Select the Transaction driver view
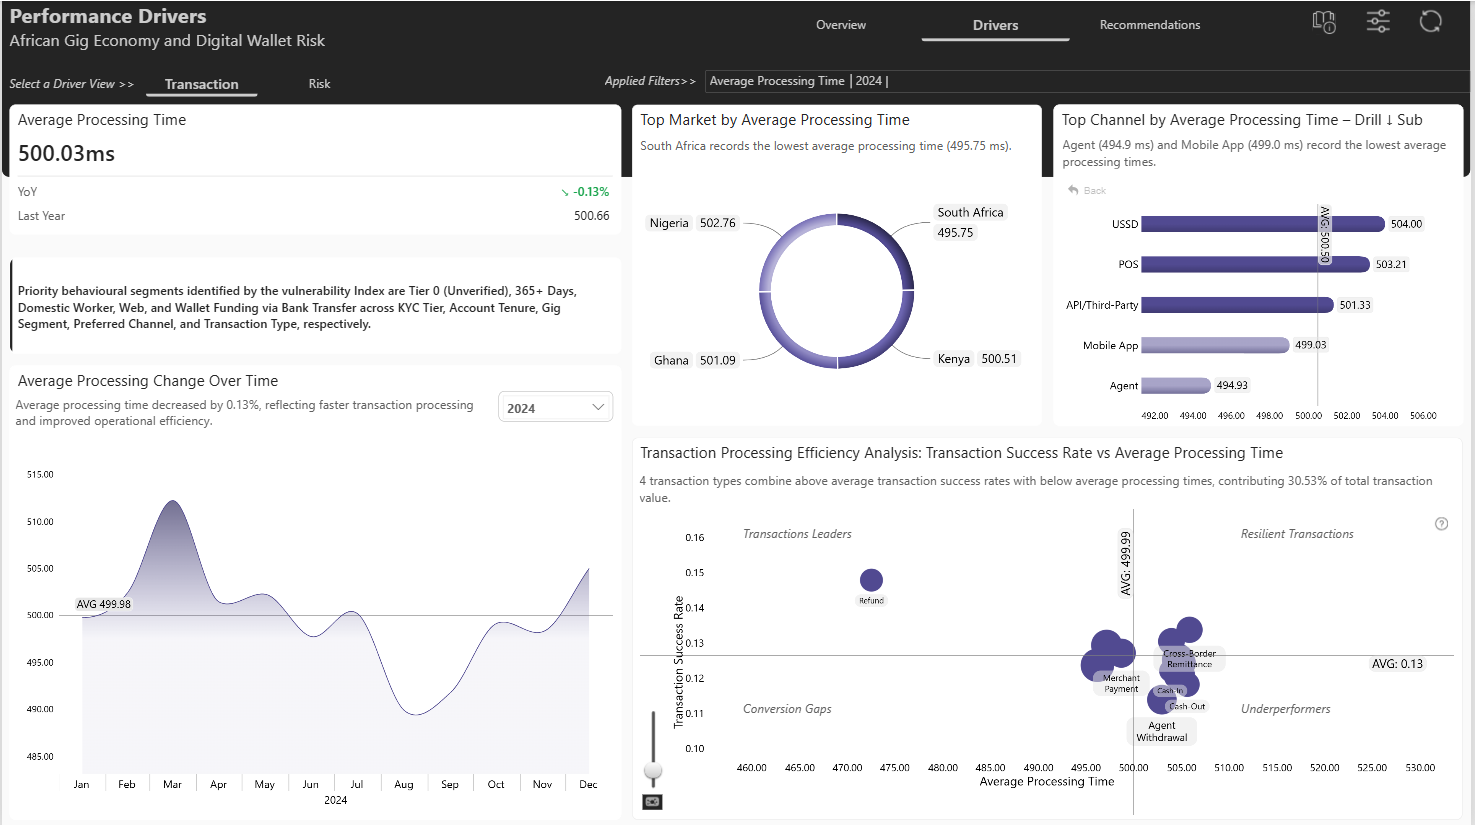Image resolution: width=1475 pixels, height=825 pixels. pyautogui.click(x=201, y=84)
